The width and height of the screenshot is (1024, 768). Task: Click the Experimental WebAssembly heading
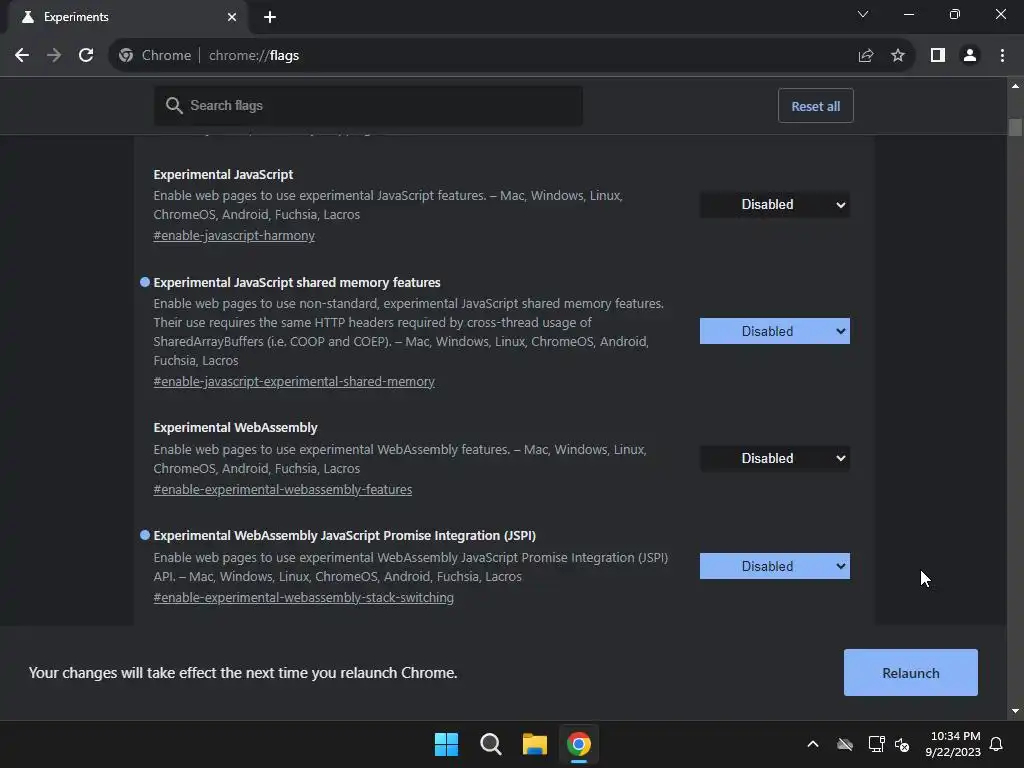(x=235, y=428)
